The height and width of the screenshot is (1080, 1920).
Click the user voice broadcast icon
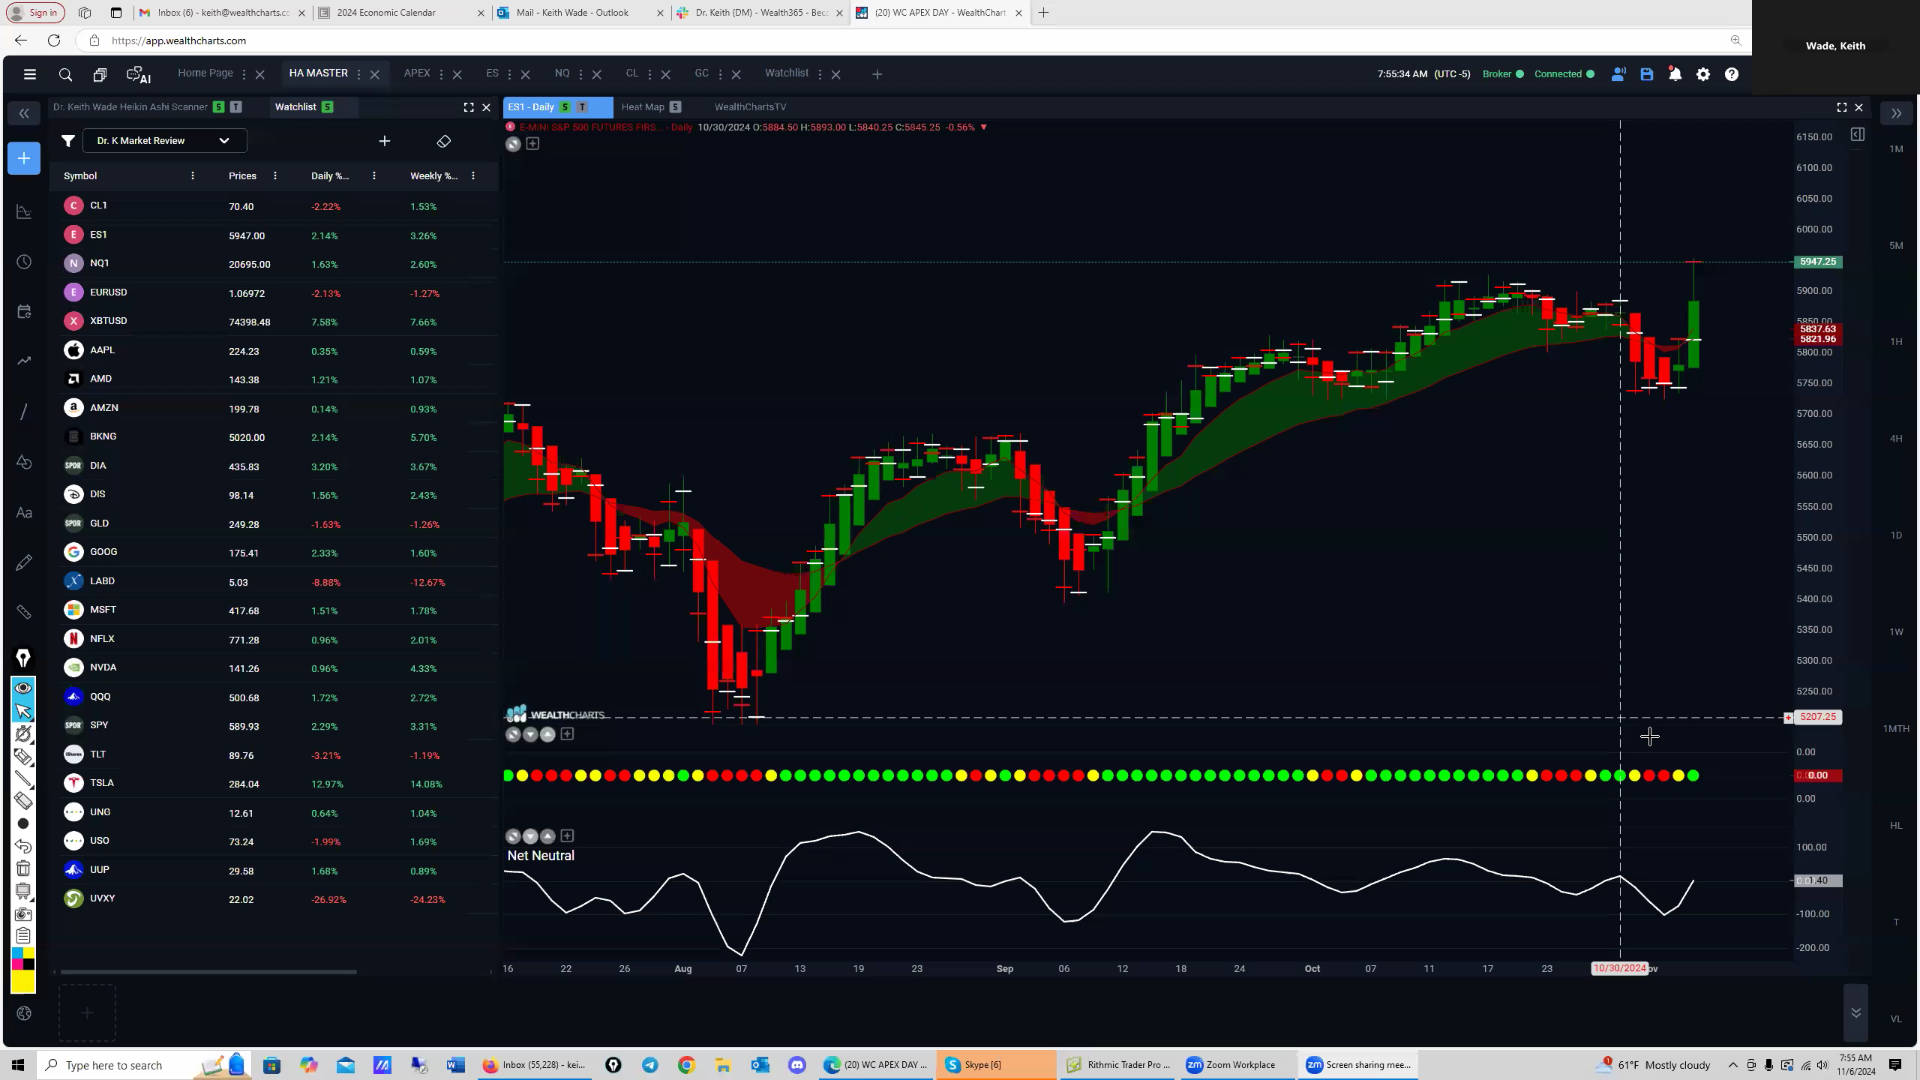[1618, 74]
